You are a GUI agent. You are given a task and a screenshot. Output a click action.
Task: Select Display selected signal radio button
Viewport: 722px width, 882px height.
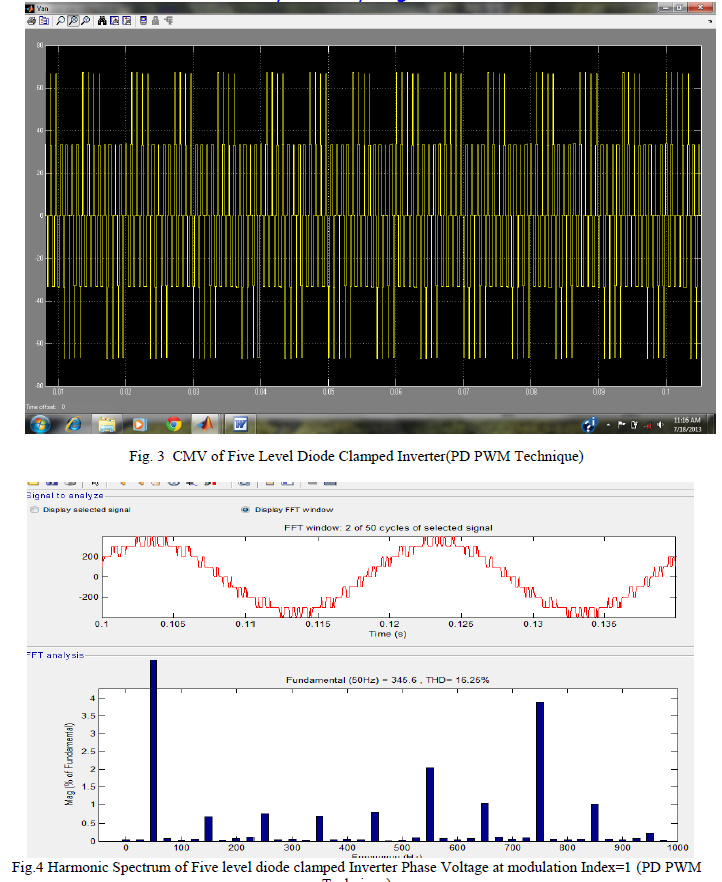tap(36, 510)
